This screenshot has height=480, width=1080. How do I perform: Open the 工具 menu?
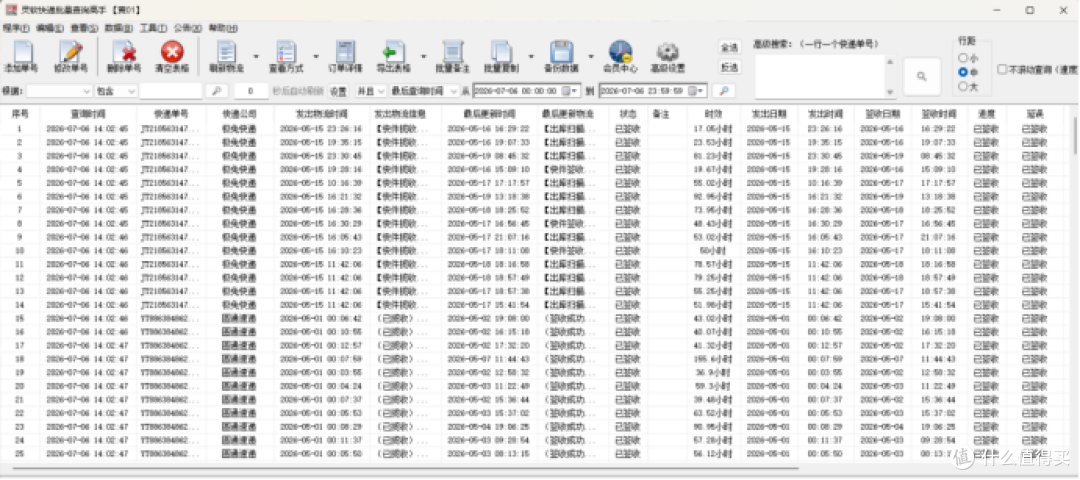click(x=153, y=28)
